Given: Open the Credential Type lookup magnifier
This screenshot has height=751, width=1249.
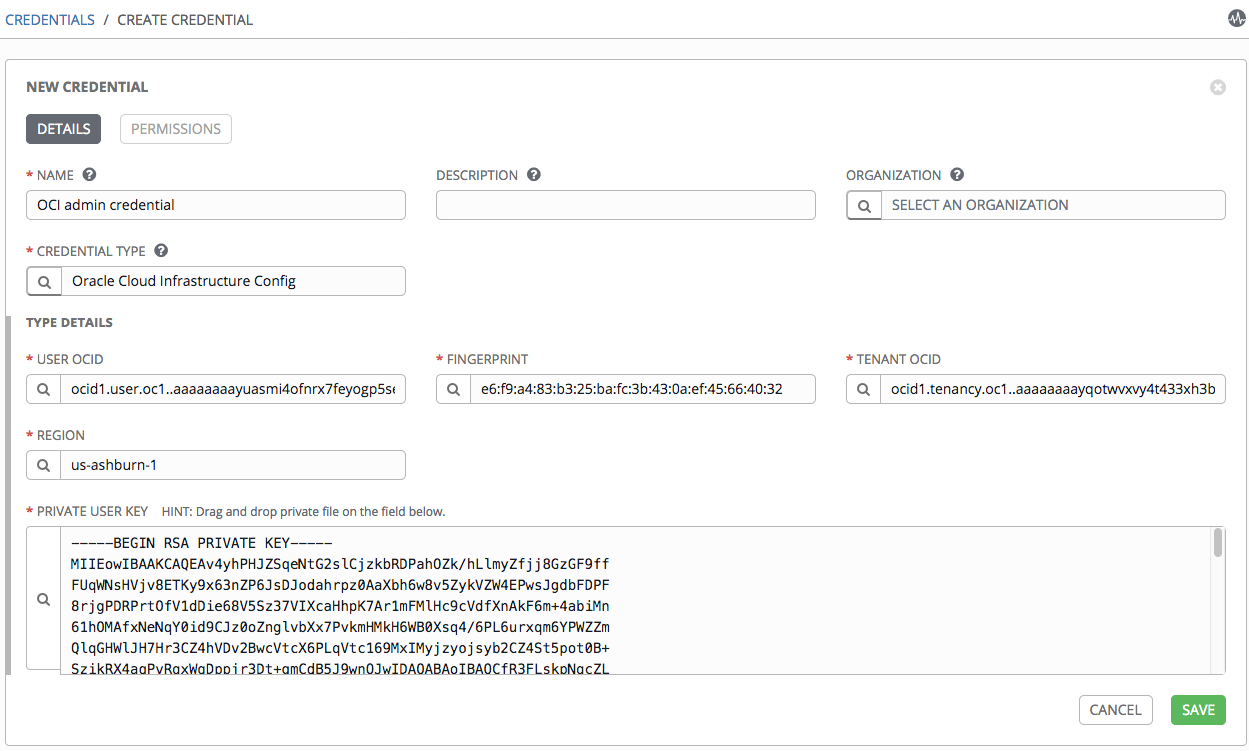Looking at the screenshot, I should (43, 281).
